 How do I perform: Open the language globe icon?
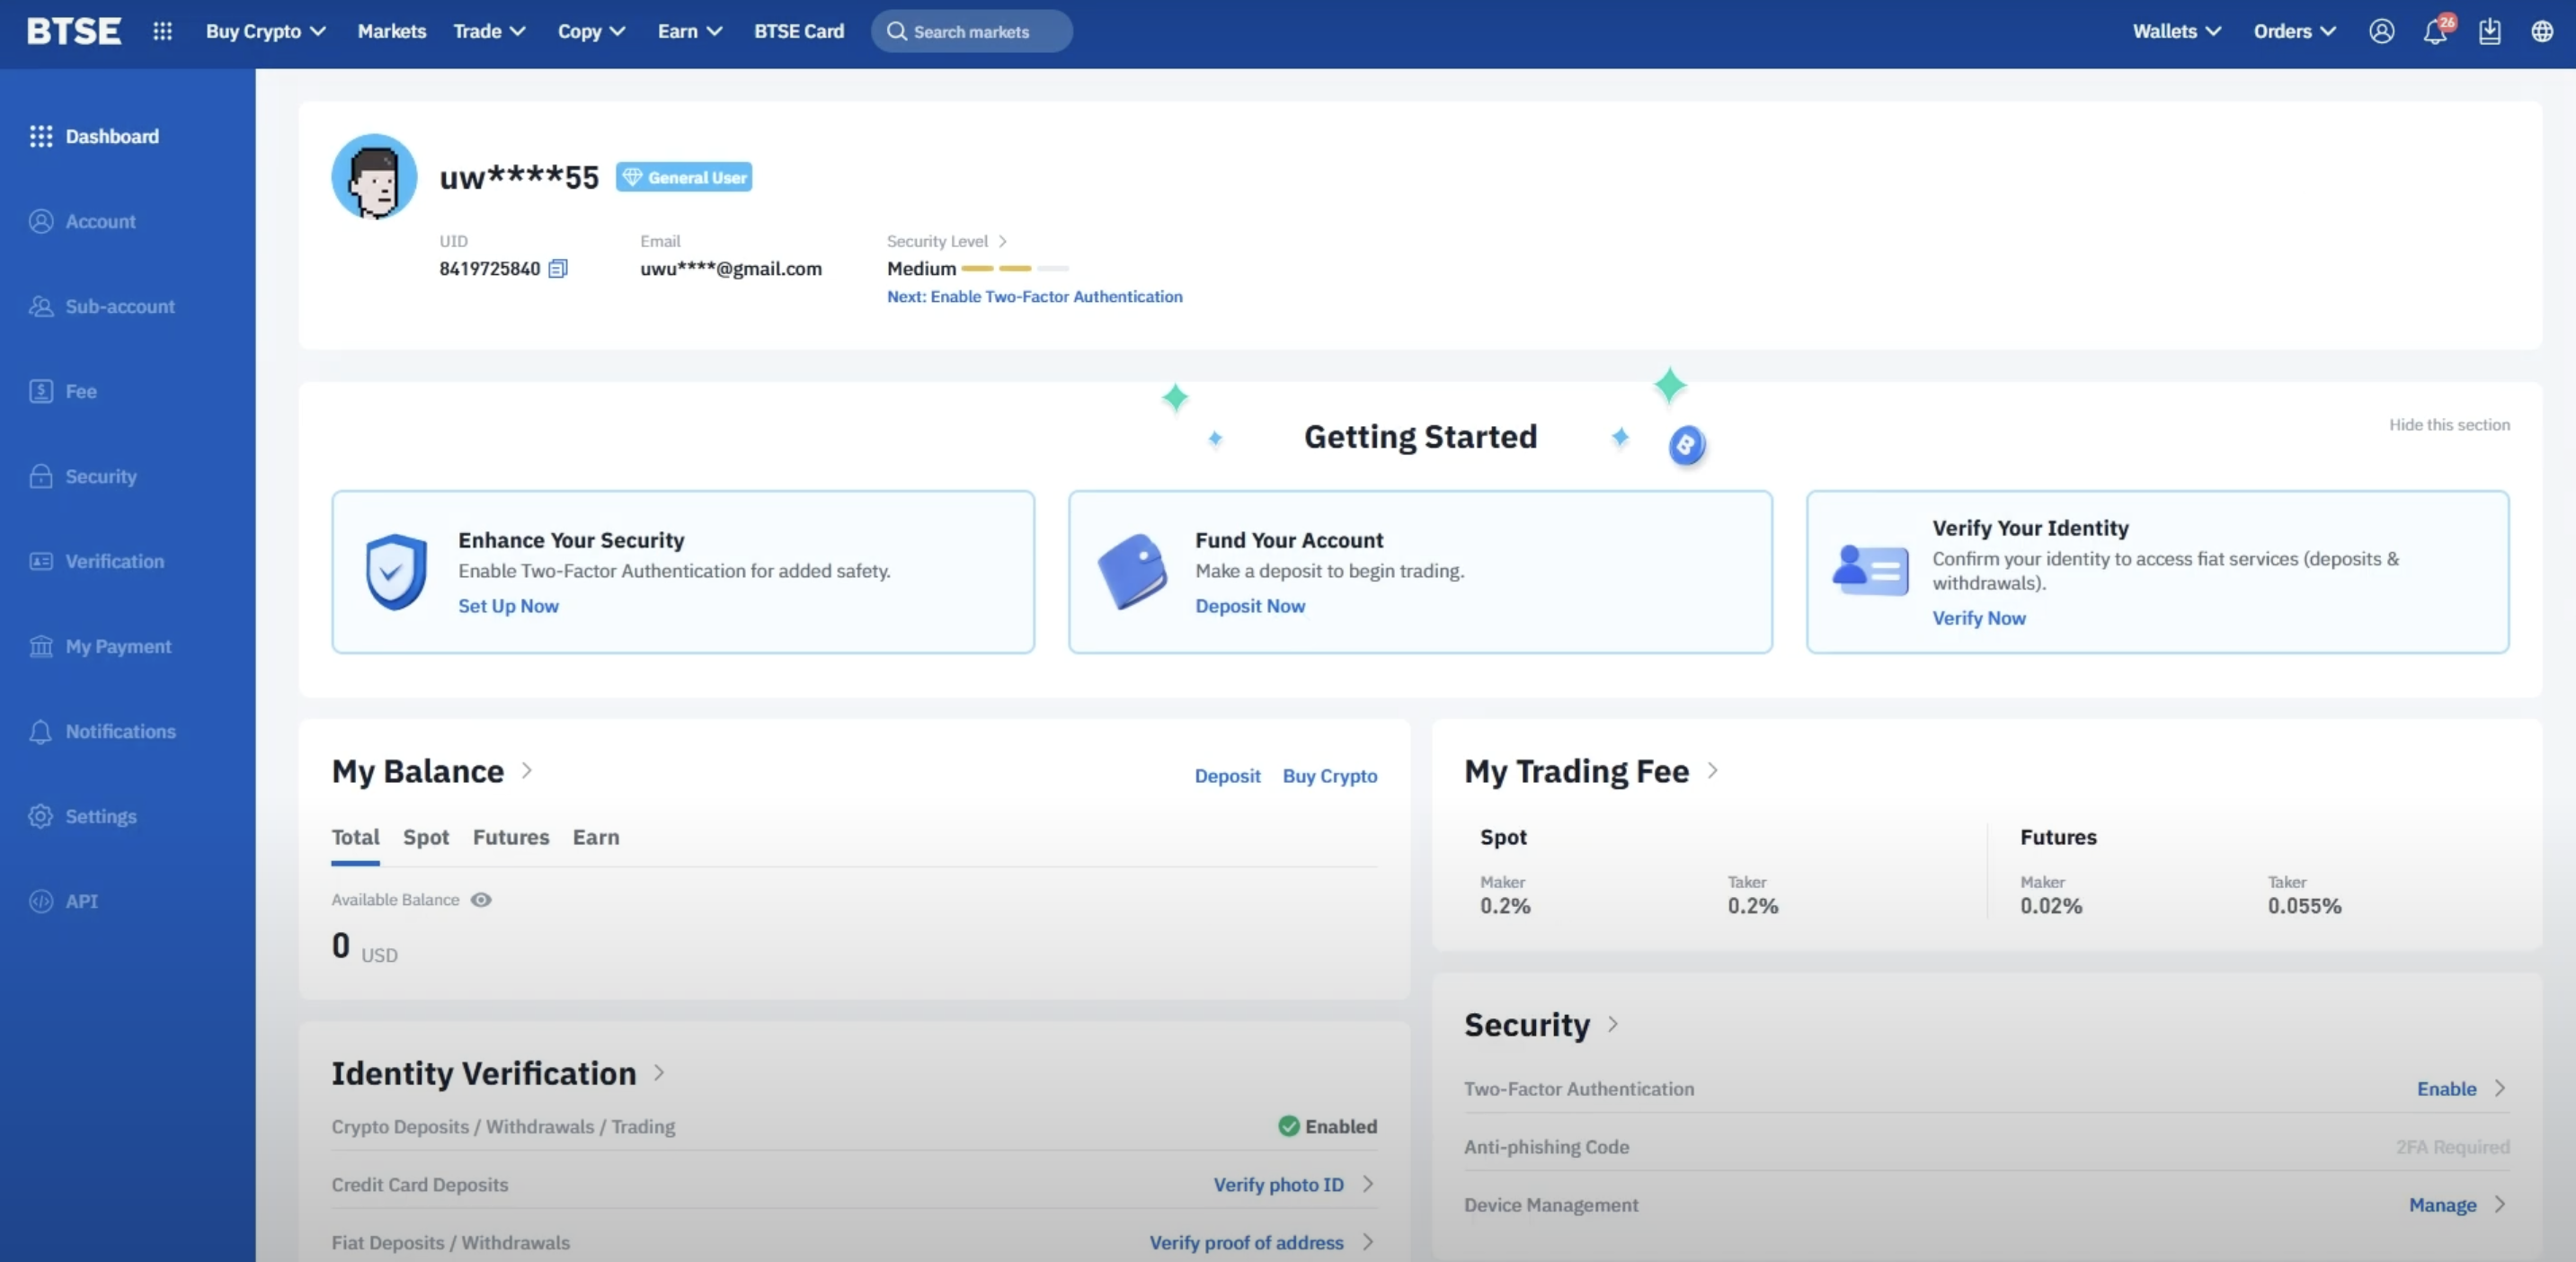(x=2542, y=32)
